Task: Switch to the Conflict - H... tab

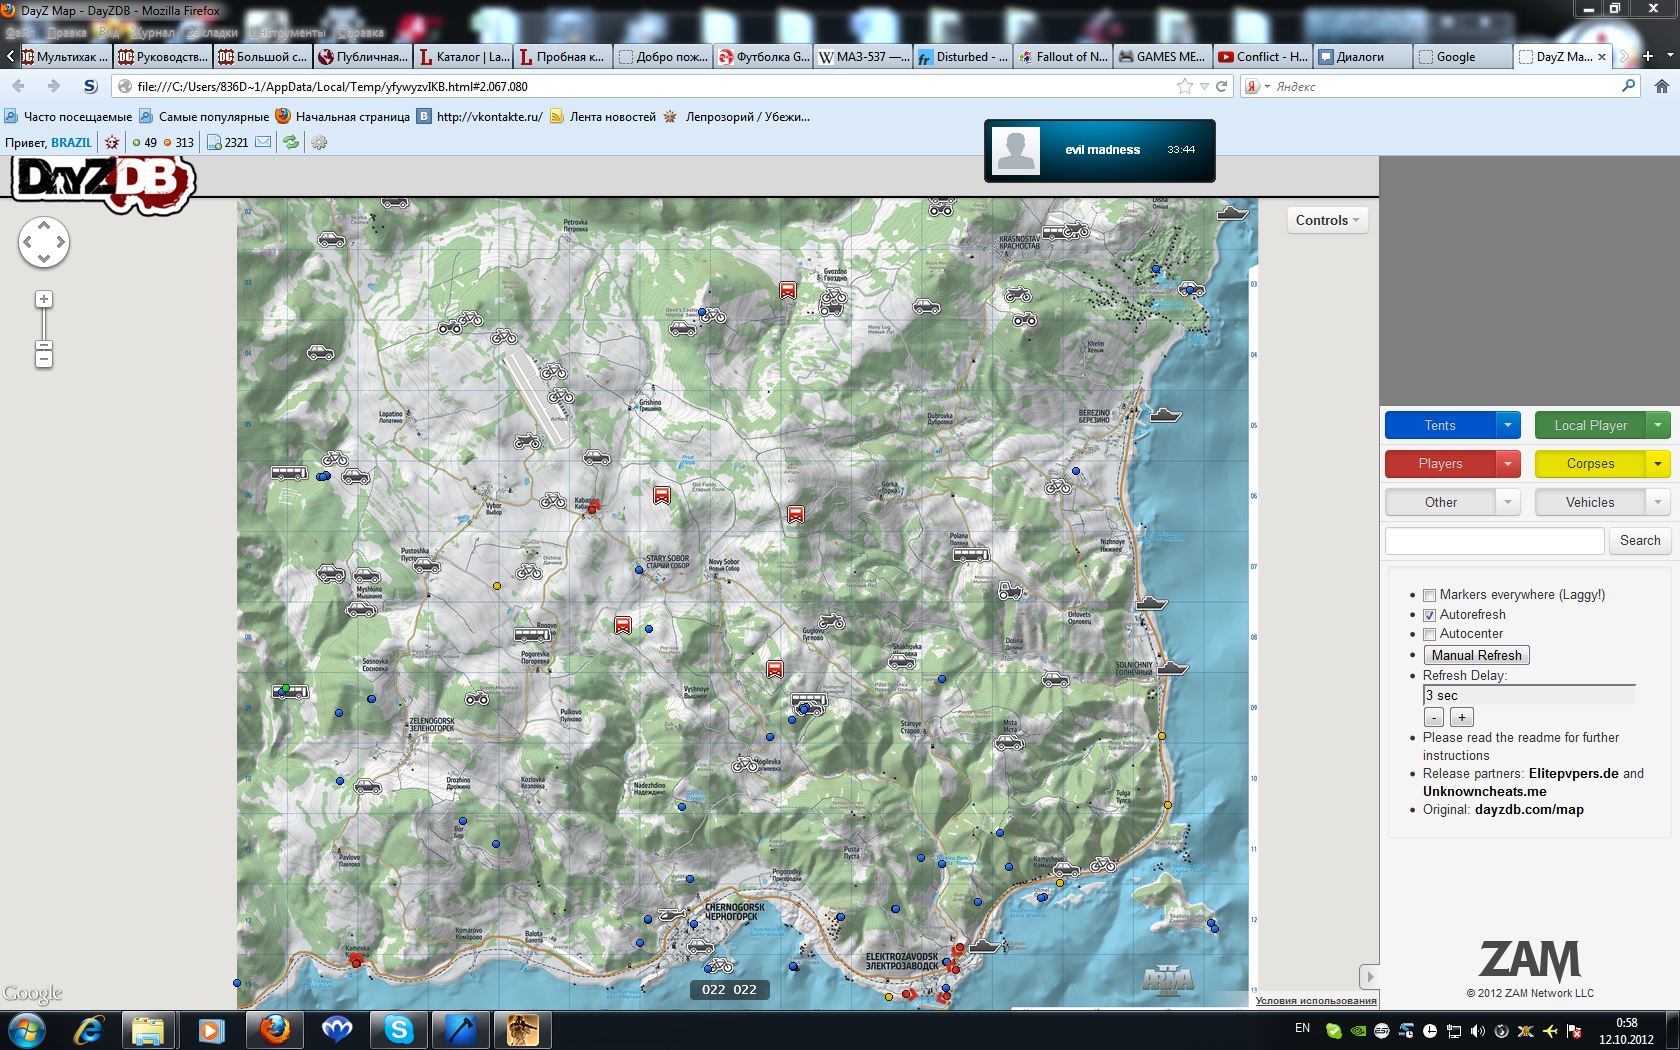Action: 1262,57
